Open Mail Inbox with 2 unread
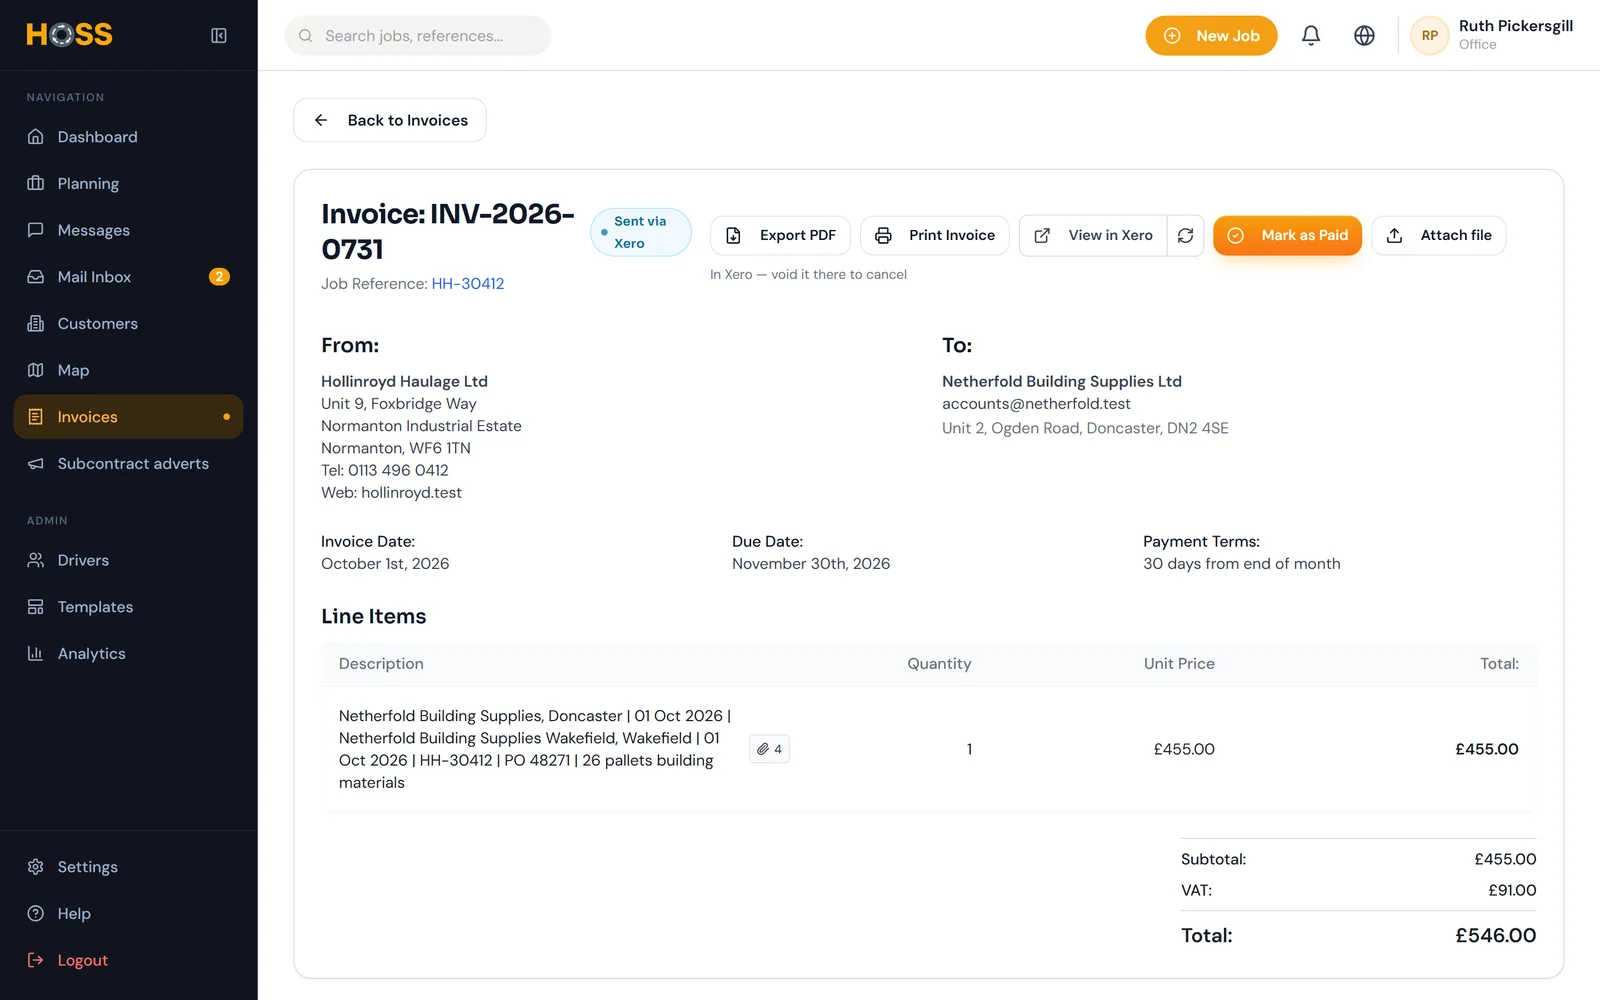This screenshot has width=1600, height=1000. pyautogui.click(x=128, y=277)
